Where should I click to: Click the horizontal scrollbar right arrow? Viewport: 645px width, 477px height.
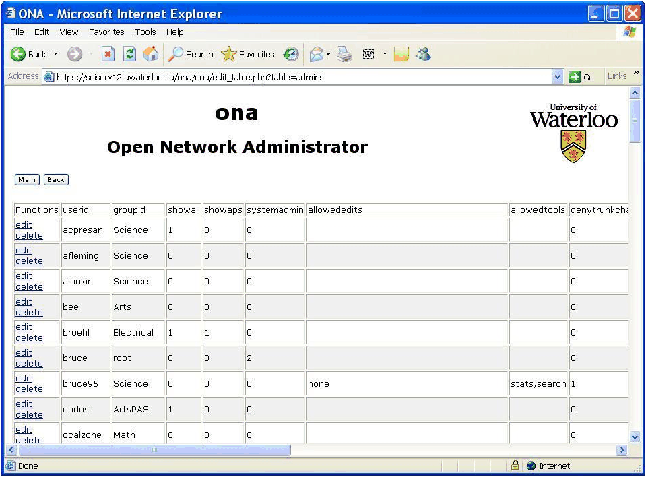(x=620, y=450)
